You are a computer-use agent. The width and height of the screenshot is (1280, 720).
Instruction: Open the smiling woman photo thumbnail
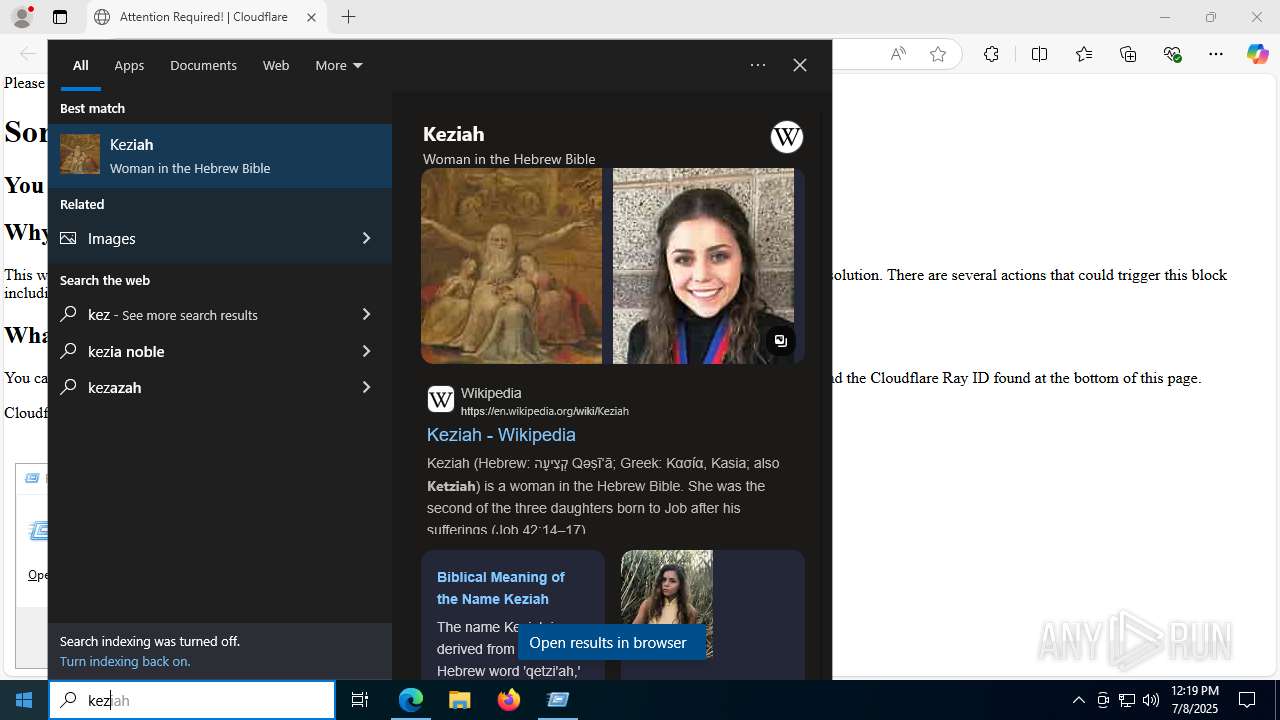(703, 266)
